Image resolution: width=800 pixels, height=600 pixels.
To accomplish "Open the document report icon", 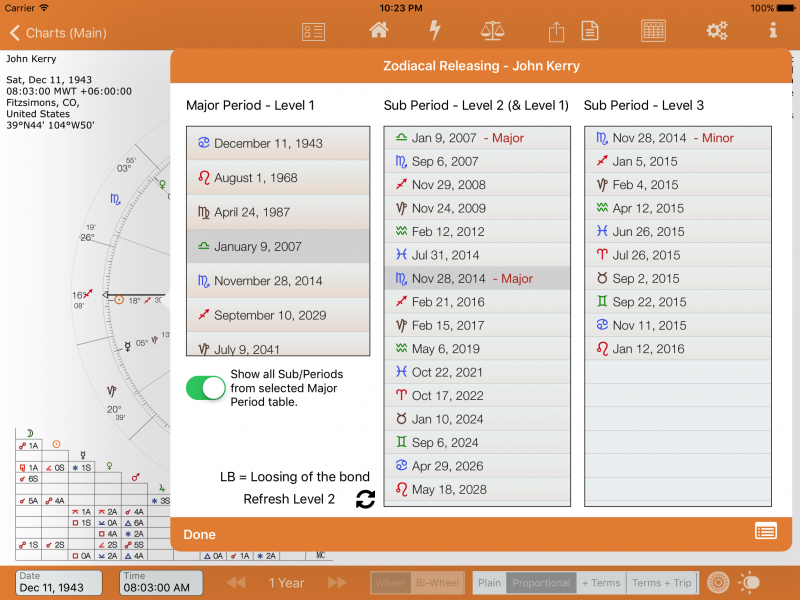I will [x=590, y=31].
